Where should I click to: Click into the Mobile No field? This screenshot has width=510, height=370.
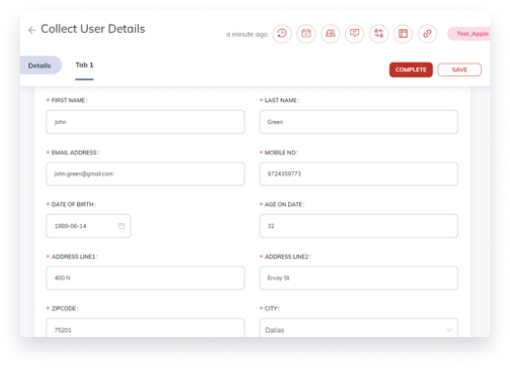(359, 174)
